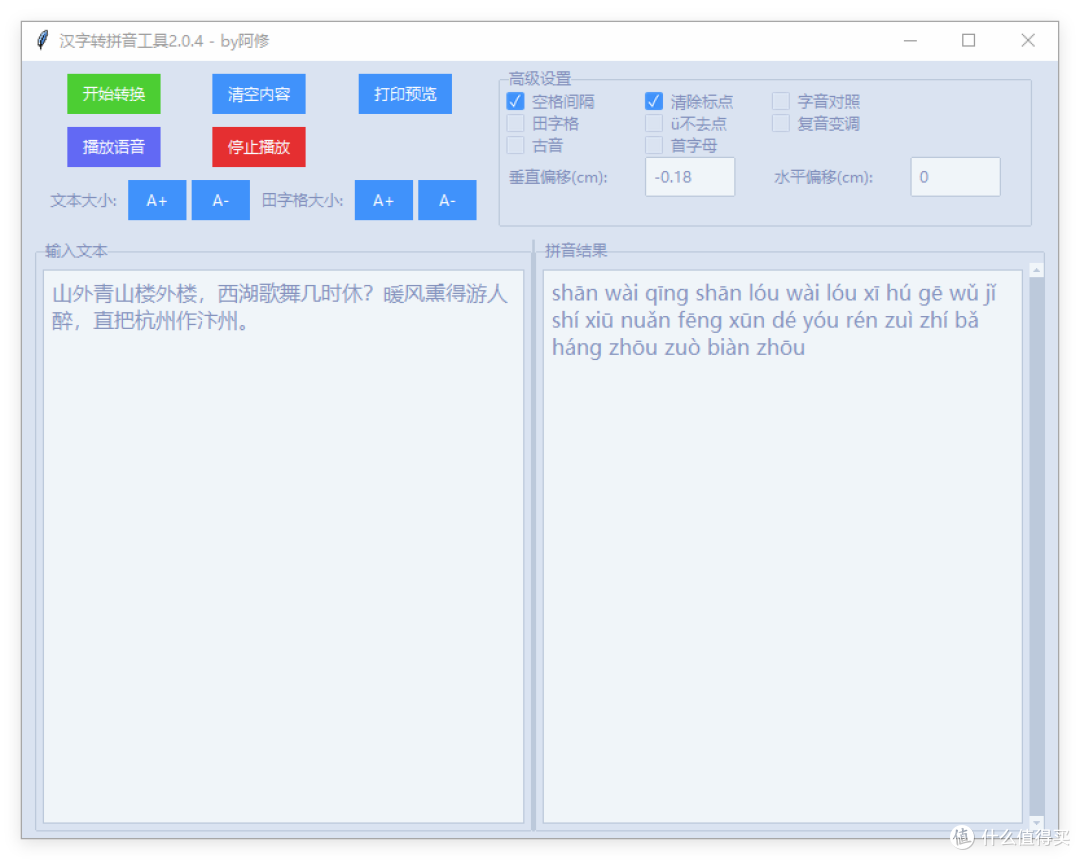Viewport: 1080px width, 860px height.
Task: Decrease 田字格大小 with A- button
Action: (447, 200)
